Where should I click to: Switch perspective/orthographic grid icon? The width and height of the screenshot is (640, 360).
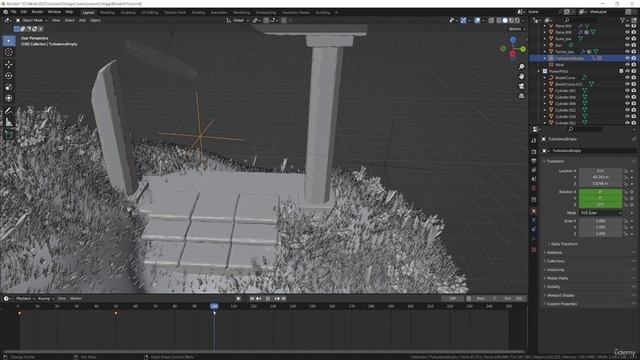[521, 96]
